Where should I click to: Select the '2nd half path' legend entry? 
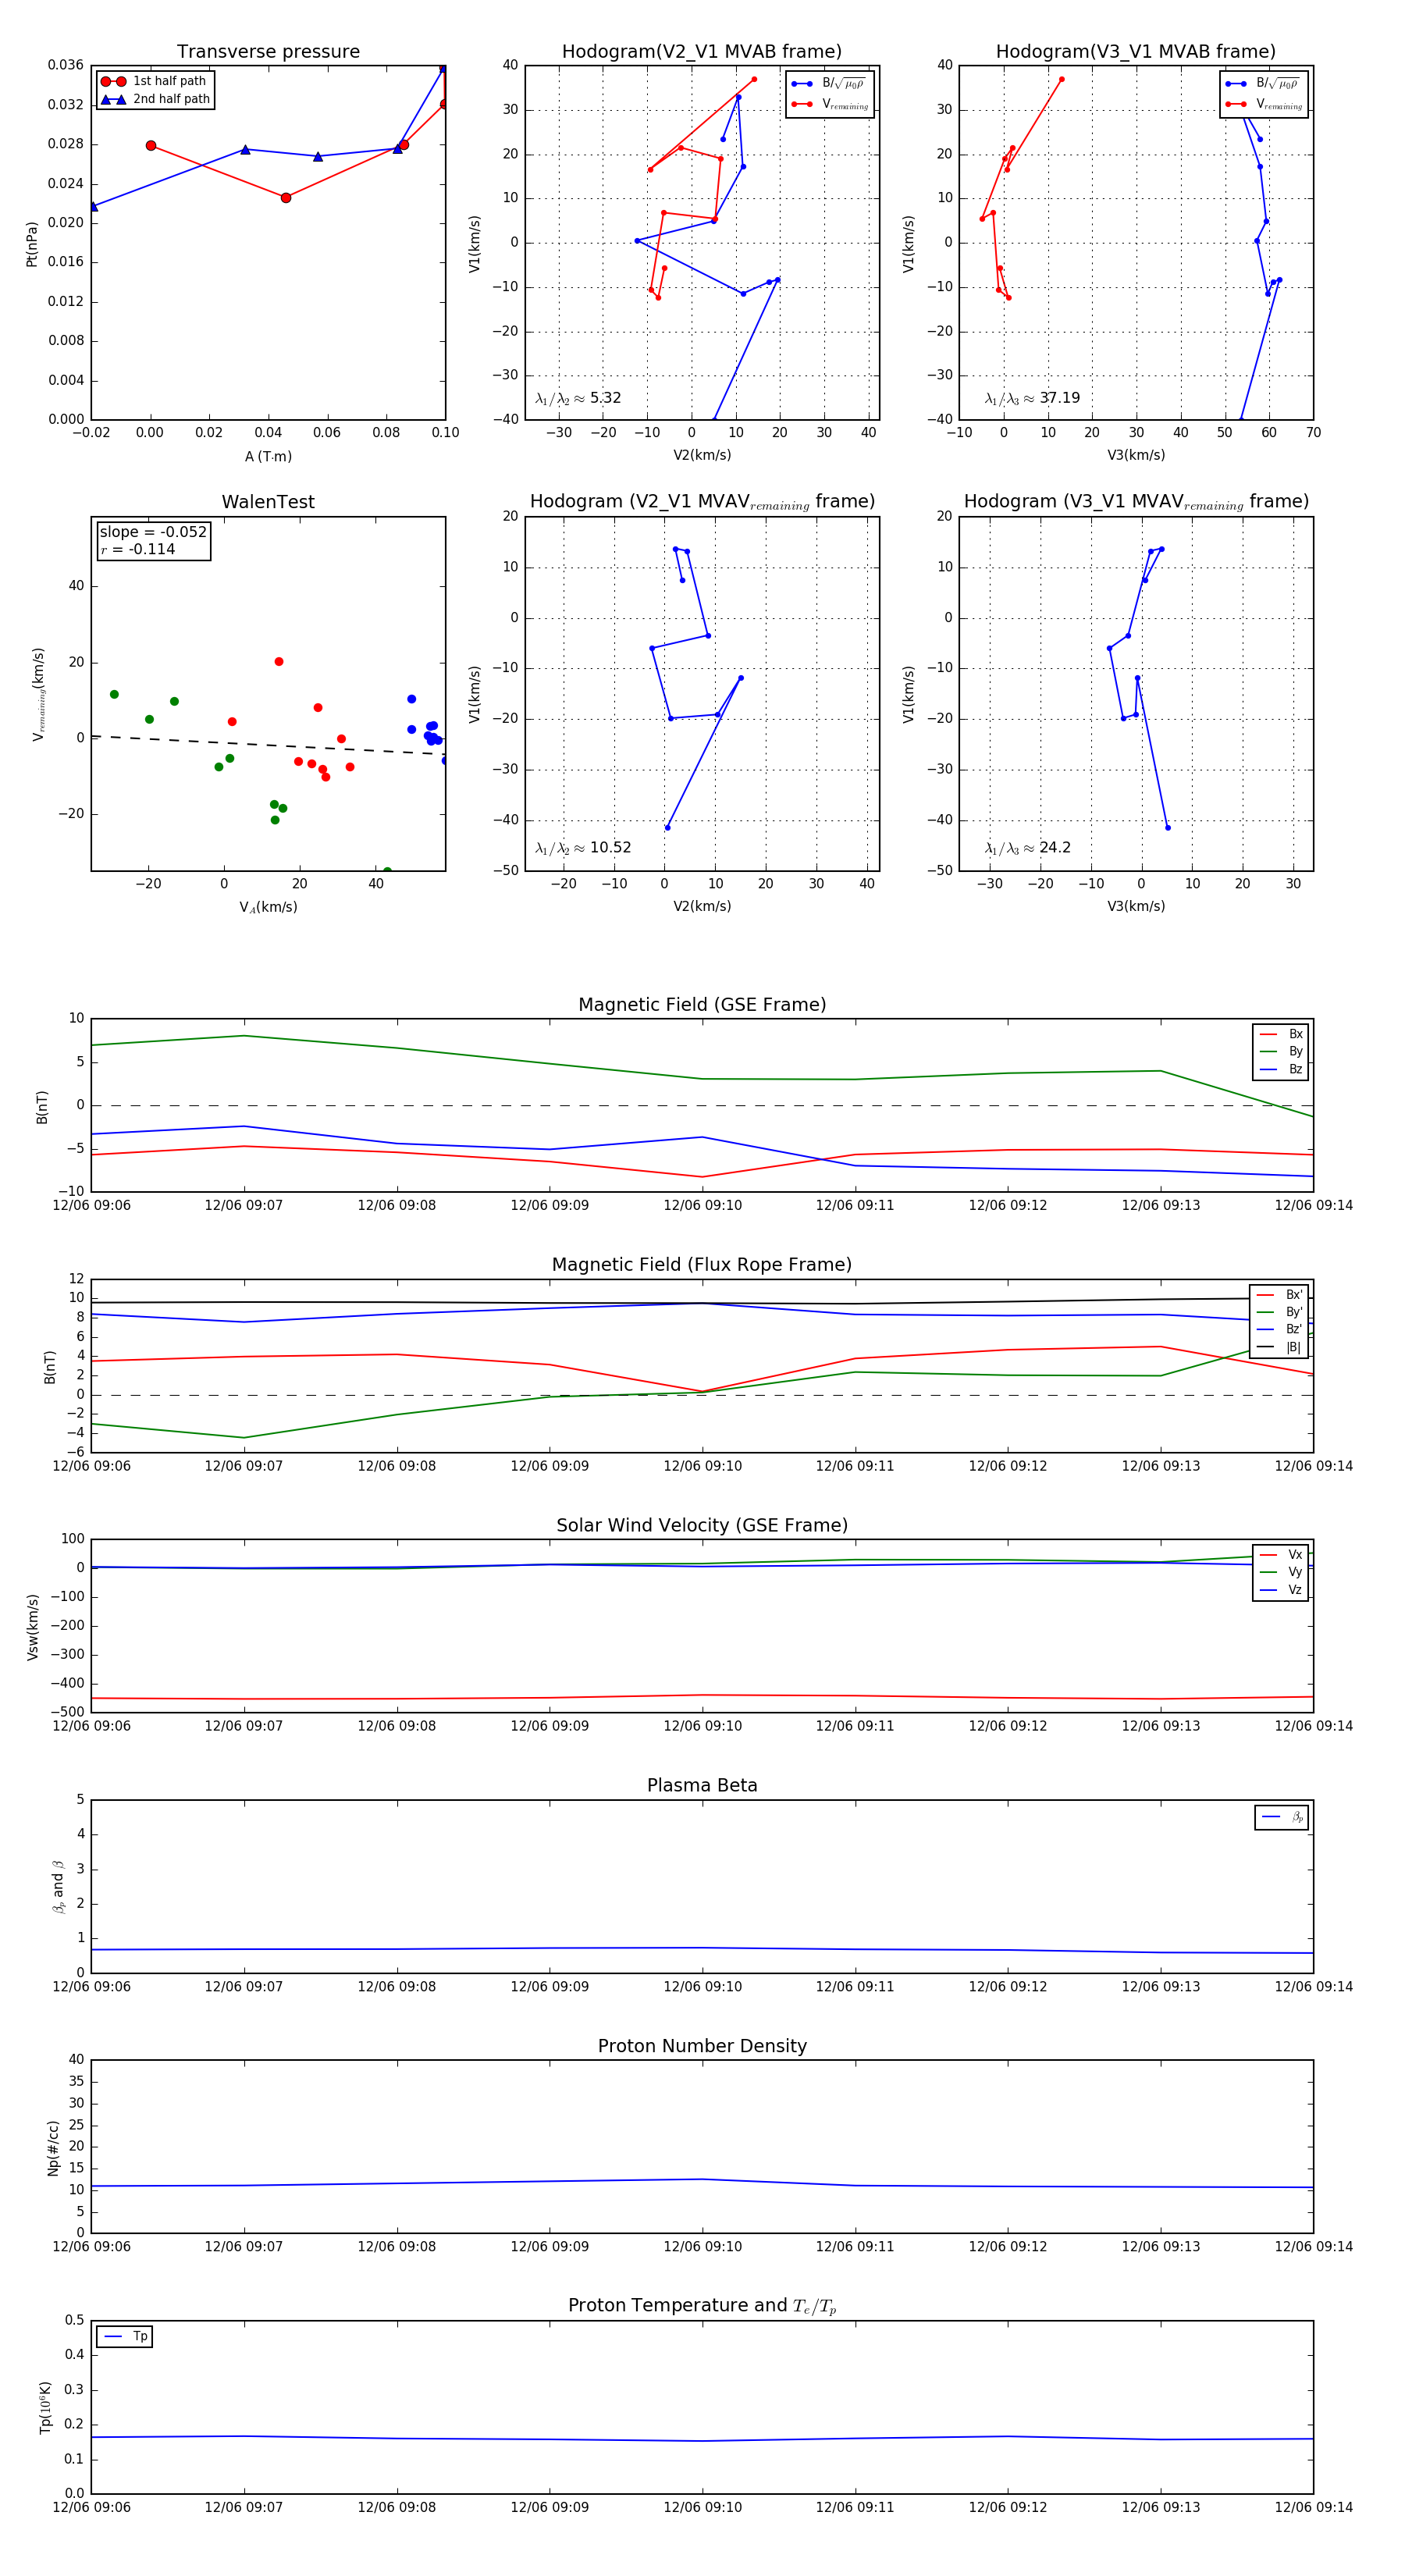click(155, 99)
